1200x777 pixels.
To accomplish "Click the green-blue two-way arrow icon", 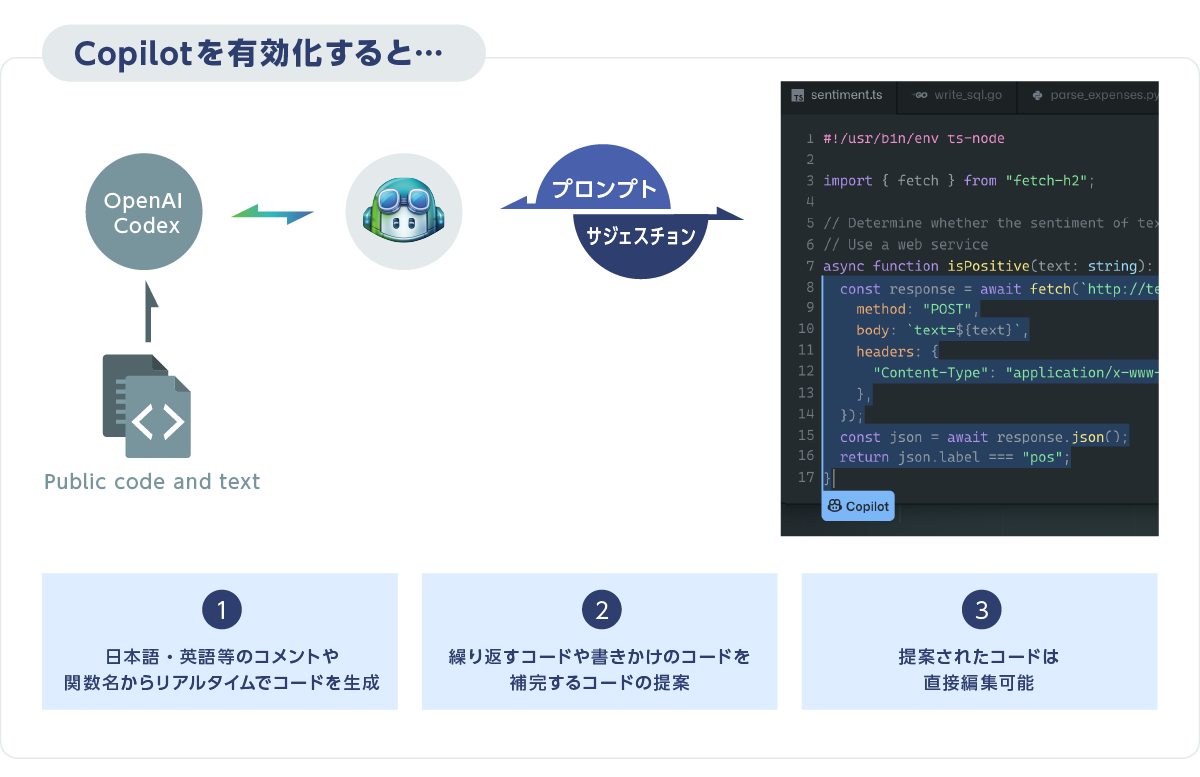I will 272,213.
